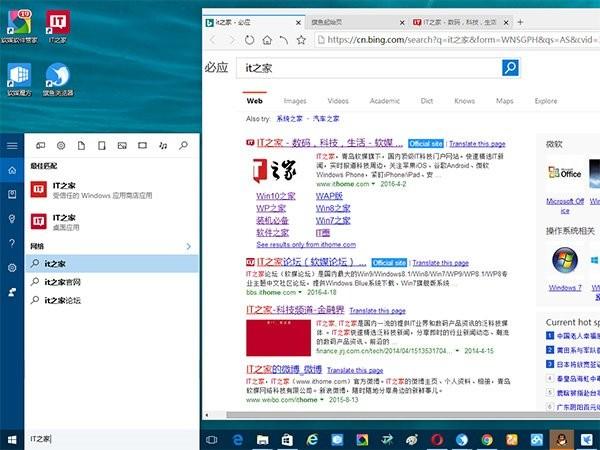The width and height of the screenshot is (600, 450).
Task: Switch to the Images search tab
Action: [295, 101]
